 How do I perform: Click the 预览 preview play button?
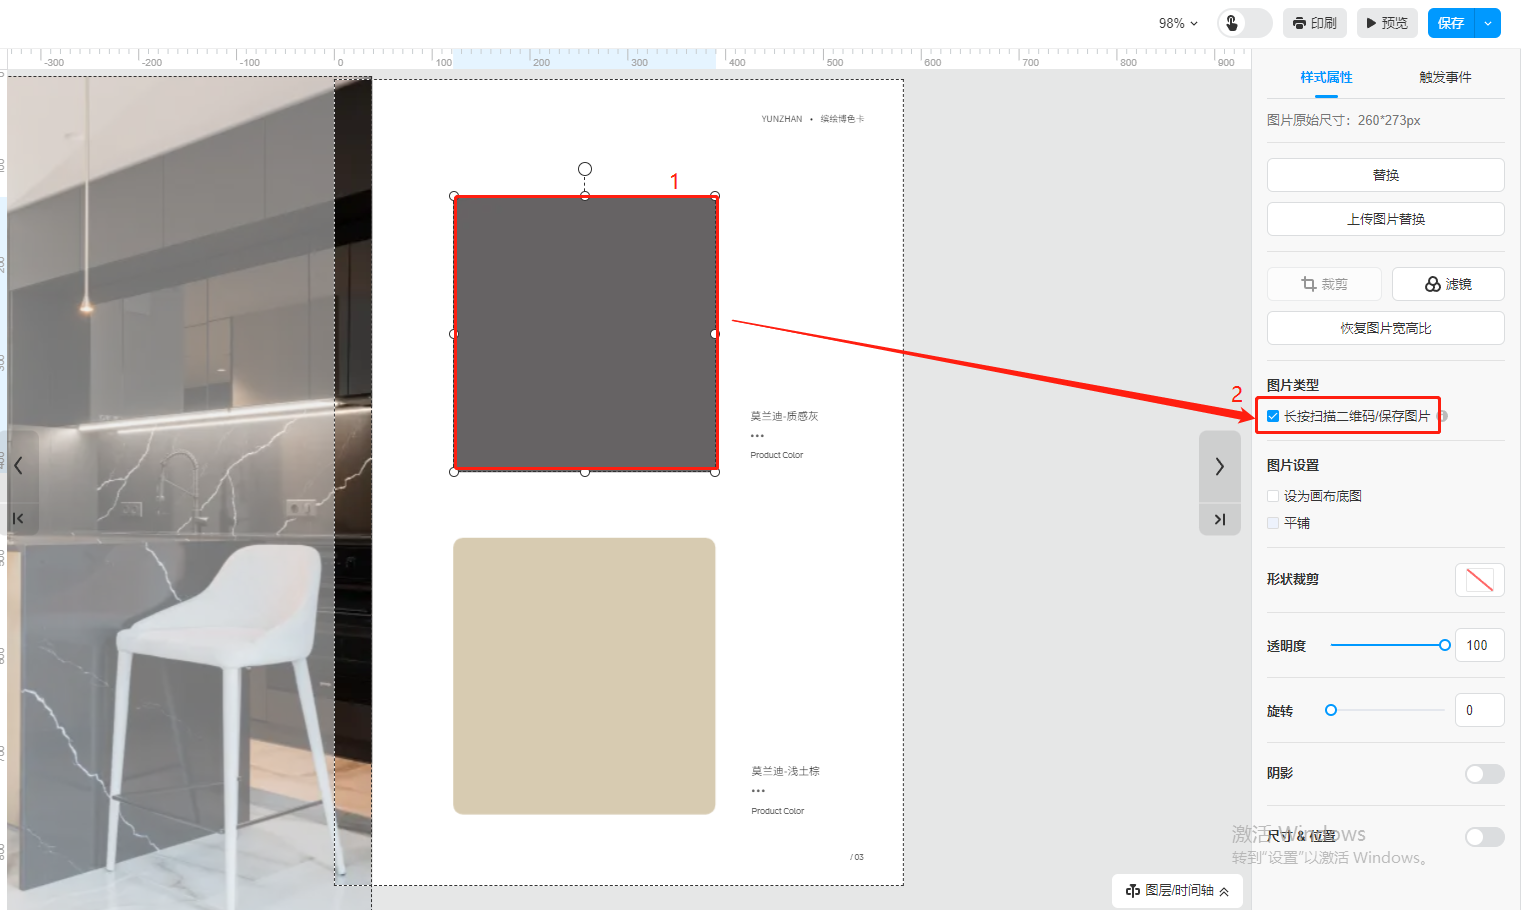pos(1387,23)
